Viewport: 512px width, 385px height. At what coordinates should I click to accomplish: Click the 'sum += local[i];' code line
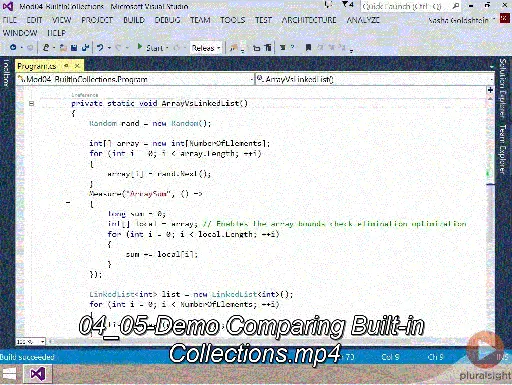click(162, 254)
